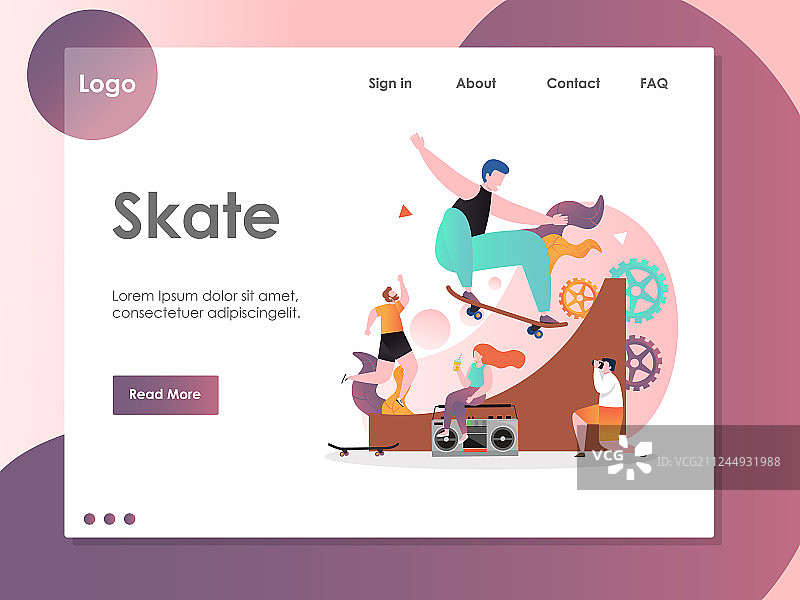Click the teal gear icon

coord(639,290)
